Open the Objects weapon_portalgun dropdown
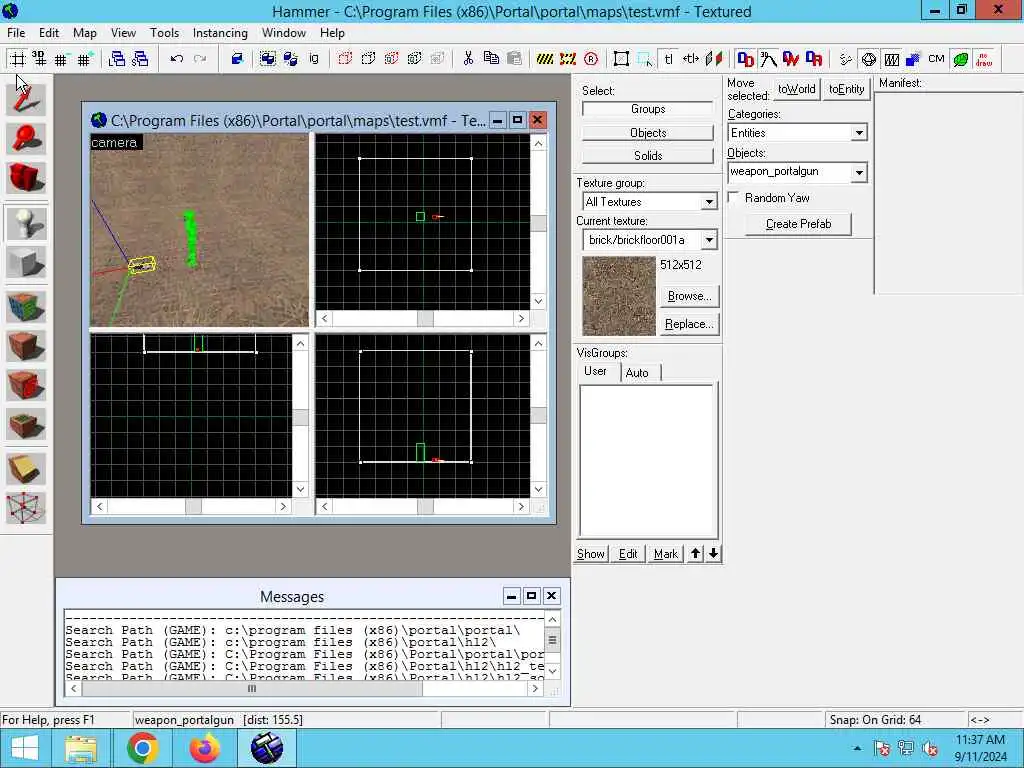 click(859, 172)
